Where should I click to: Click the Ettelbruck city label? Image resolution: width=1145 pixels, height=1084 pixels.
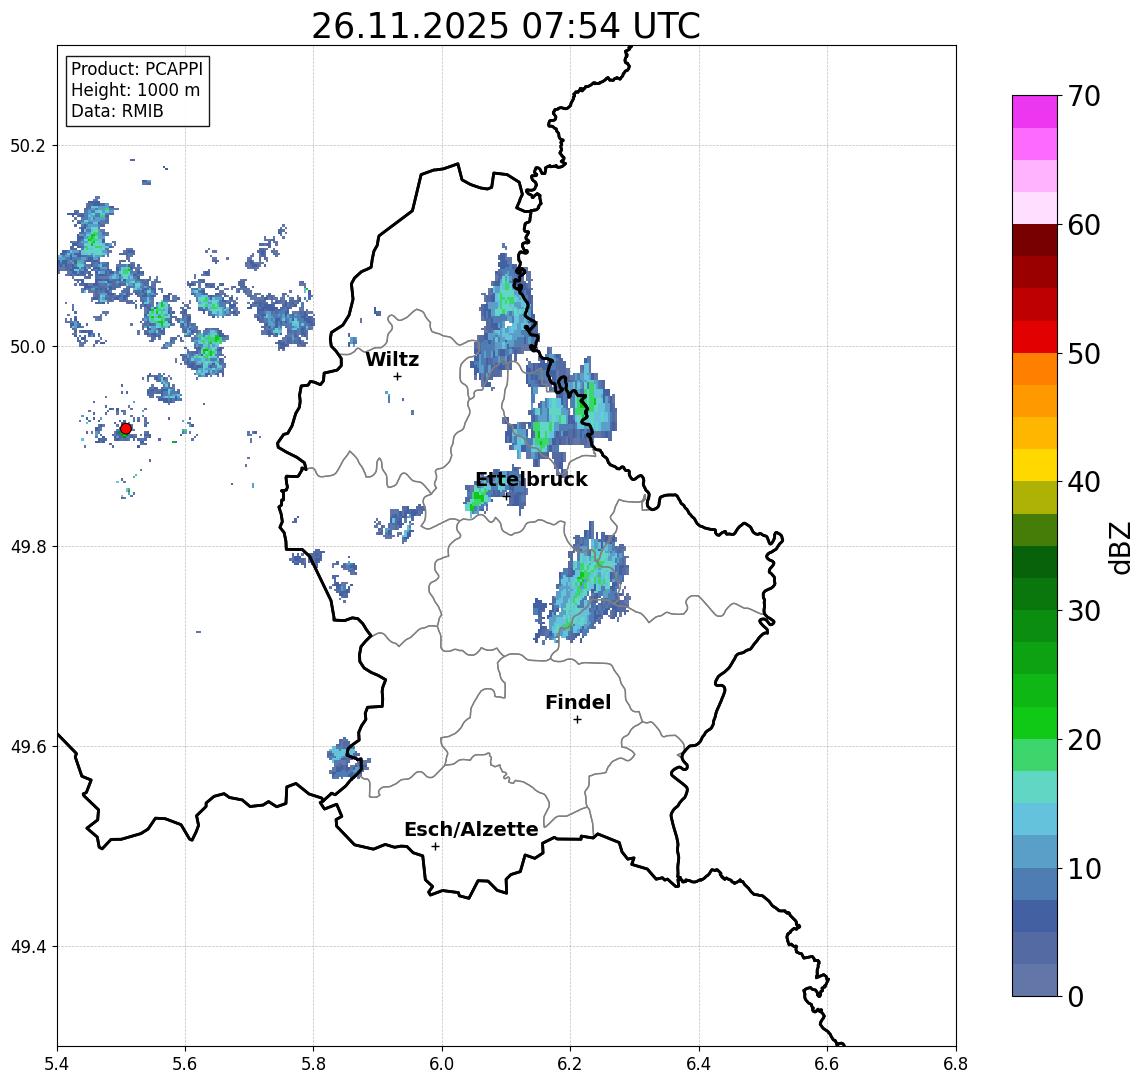(x=531, y=479)
